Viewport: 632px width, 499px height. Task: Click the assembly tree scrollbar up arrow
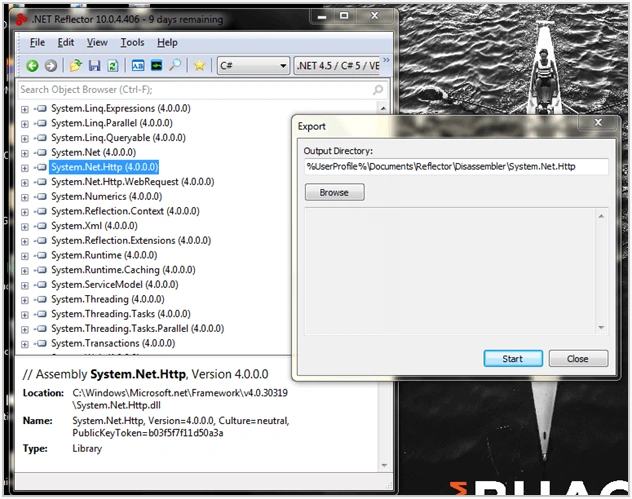[383, 108]
